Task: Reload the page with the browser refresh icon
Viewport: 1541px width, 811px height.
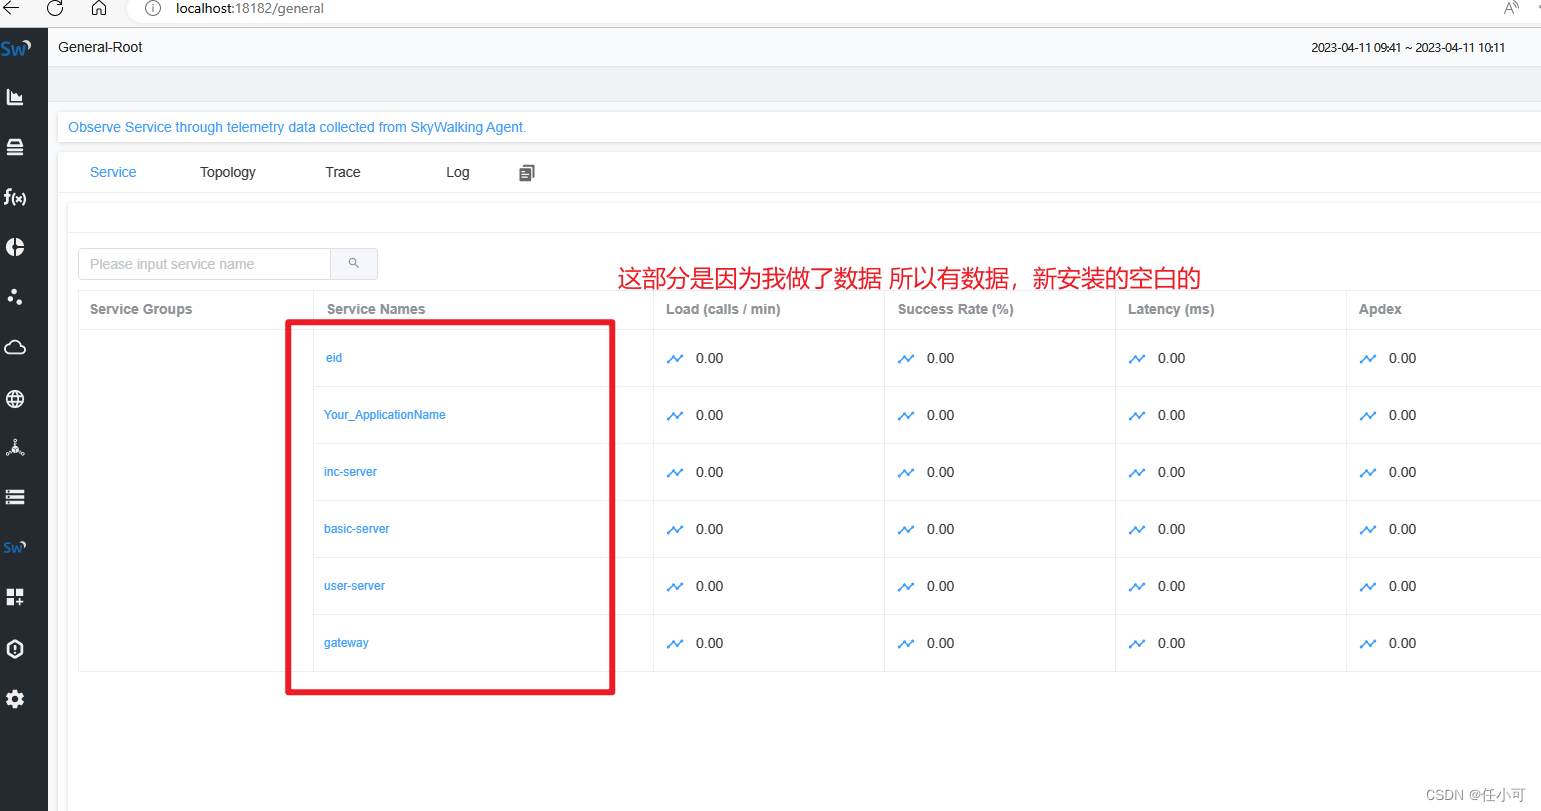Action: click(x=55, y=9)
